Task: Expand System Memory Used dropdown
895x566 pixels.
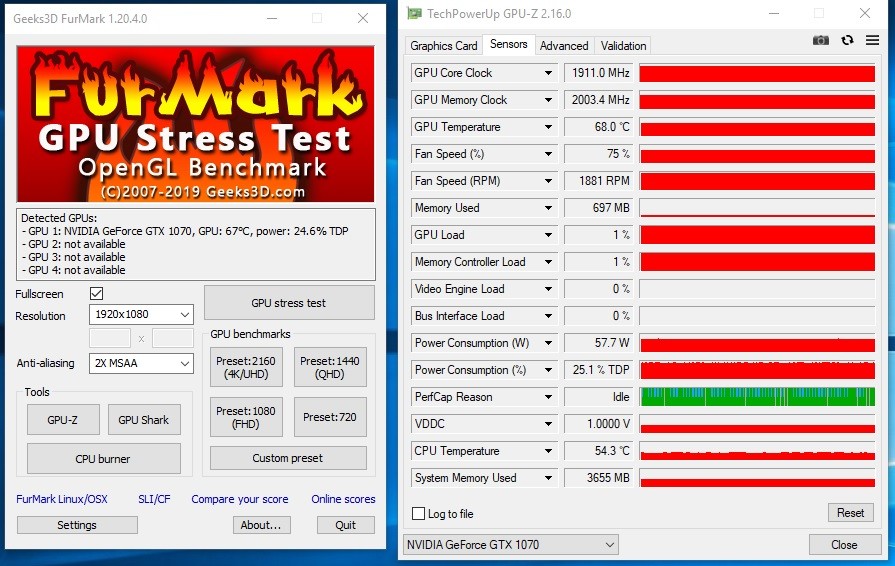Action: [548, 478]
